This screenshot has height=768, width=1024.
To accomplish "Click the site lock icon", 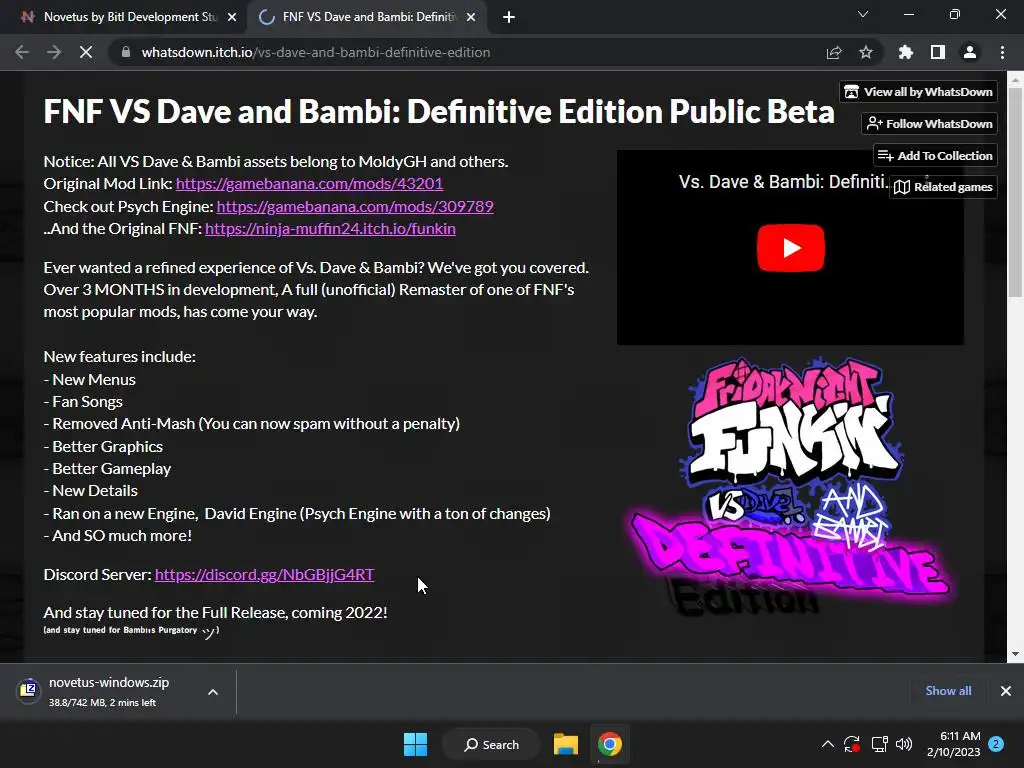I will 126,52.
